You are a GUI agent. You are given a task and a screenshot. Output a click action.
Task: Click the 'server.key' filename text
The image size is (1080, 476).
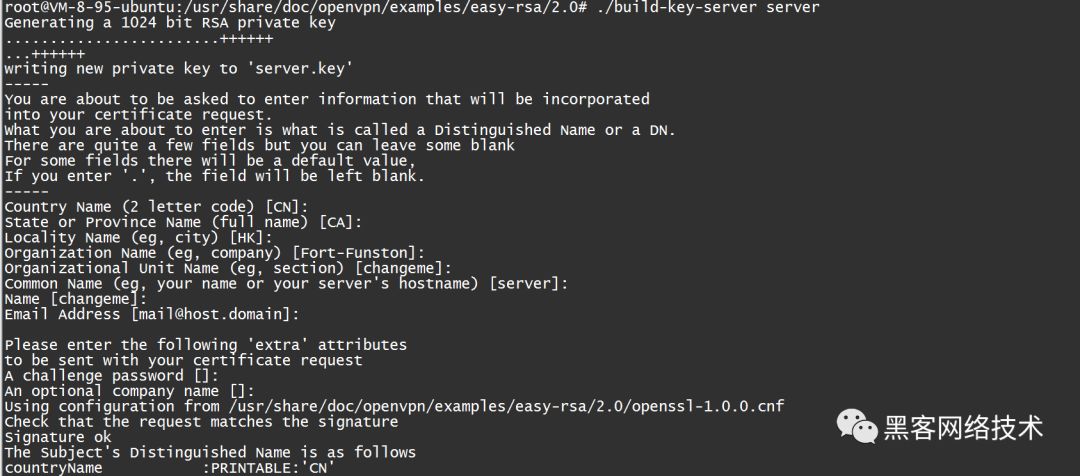(304, 68)
